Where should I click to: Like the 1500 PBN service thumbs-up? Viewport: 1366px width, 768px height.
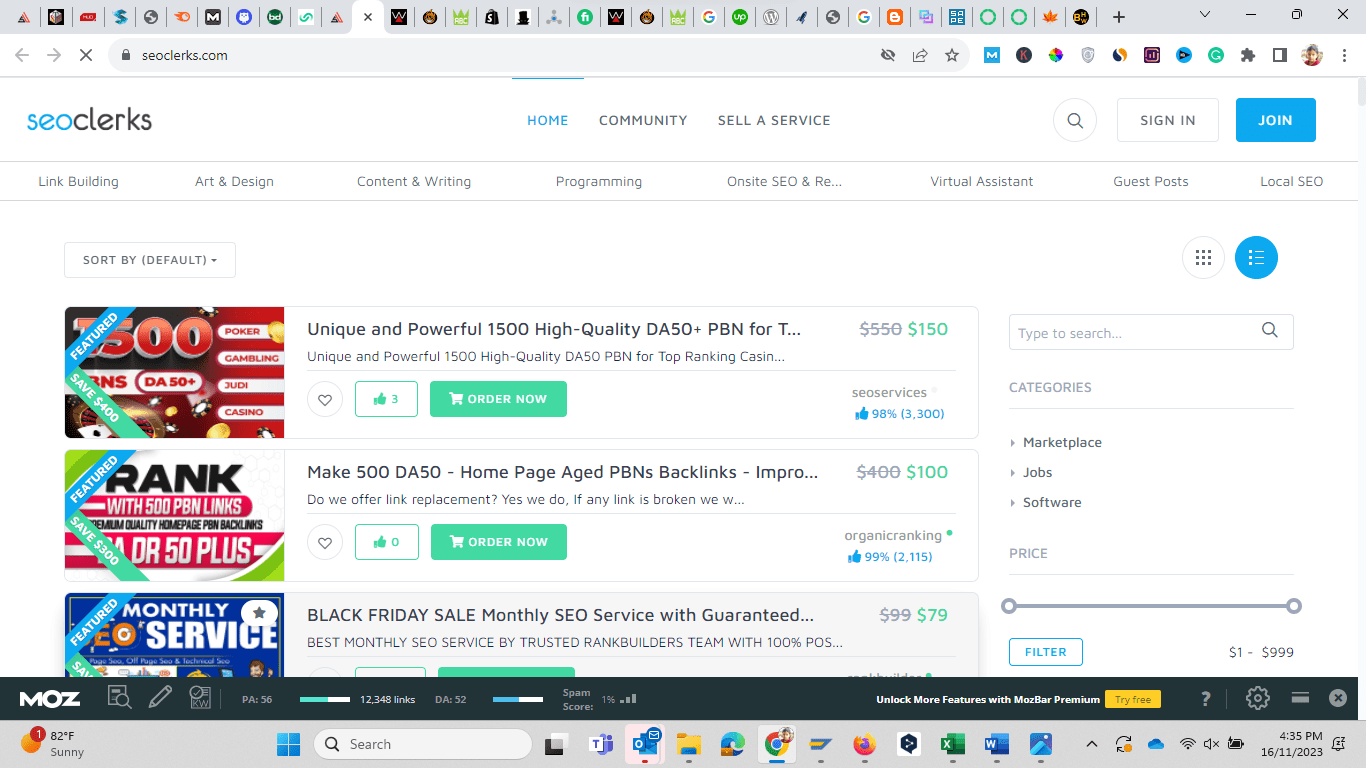(x=386, y=399)
